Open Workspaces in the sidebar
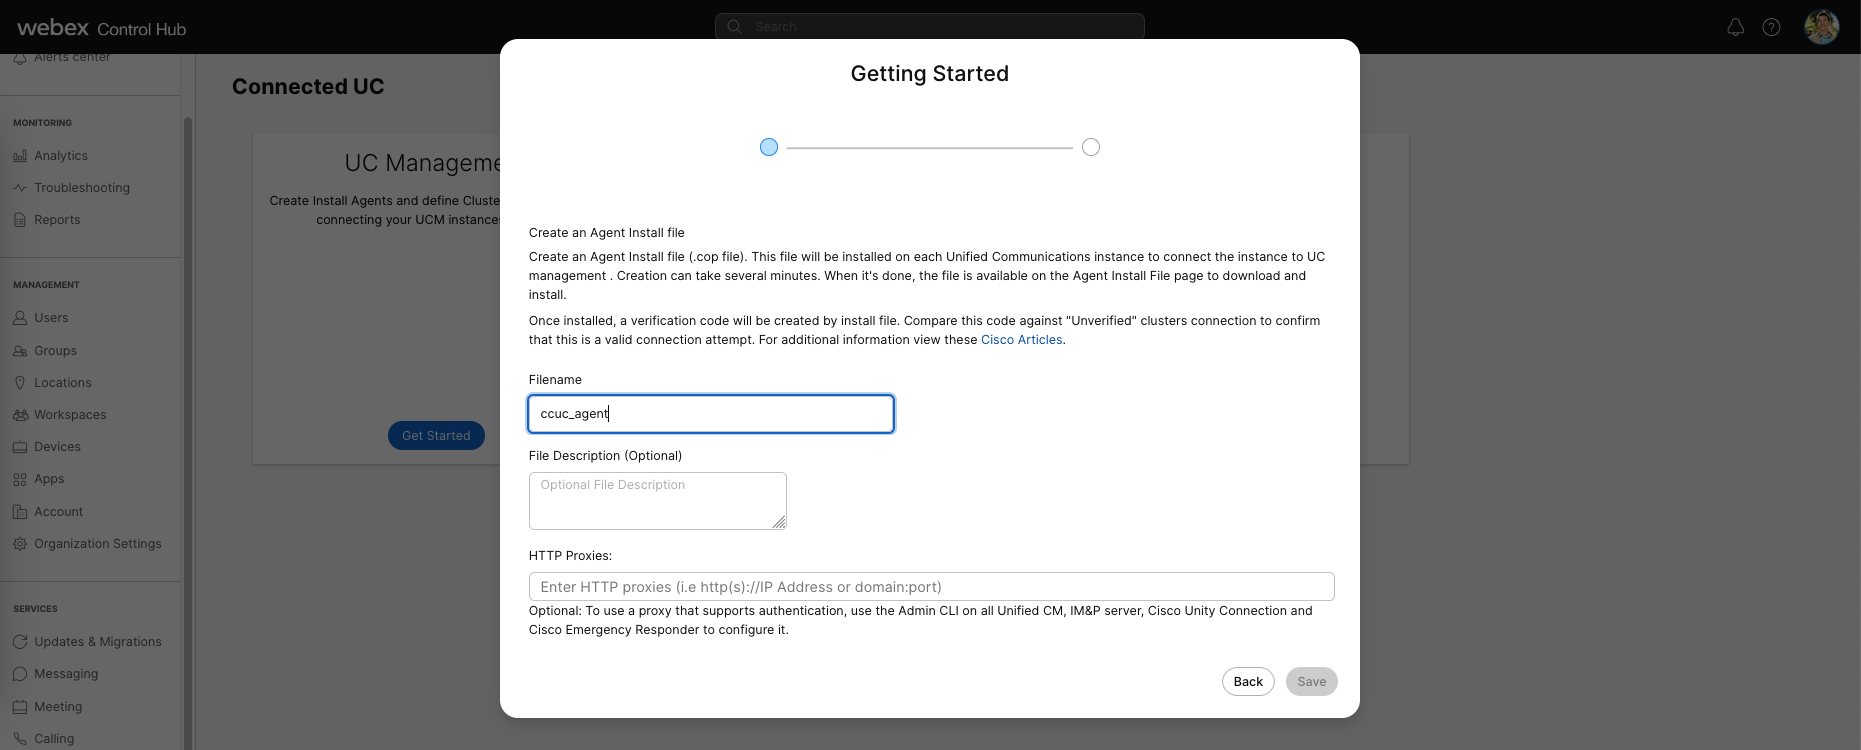The width and height of the screenshot is (1861, 750). [69, 415]
